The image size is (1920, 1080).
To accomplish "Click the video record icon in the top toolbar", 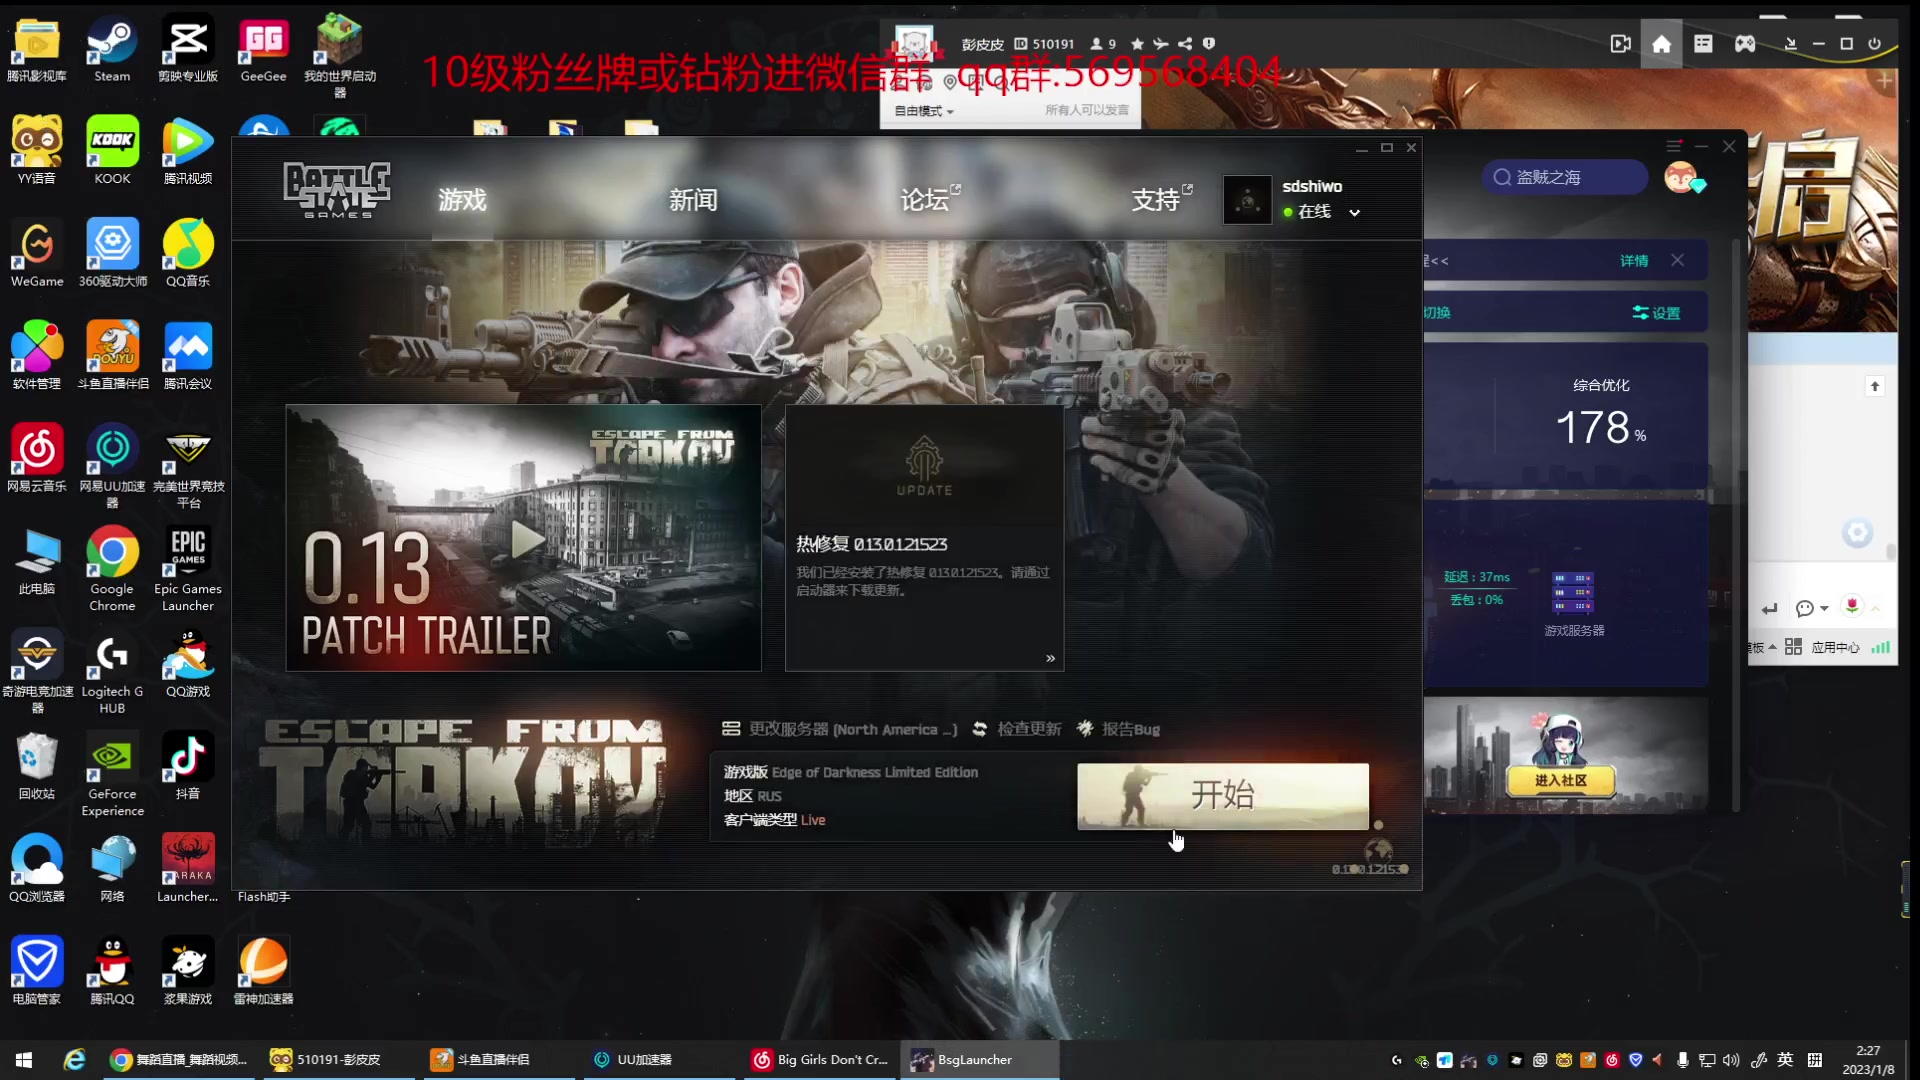I will (x=1620, y=44).
